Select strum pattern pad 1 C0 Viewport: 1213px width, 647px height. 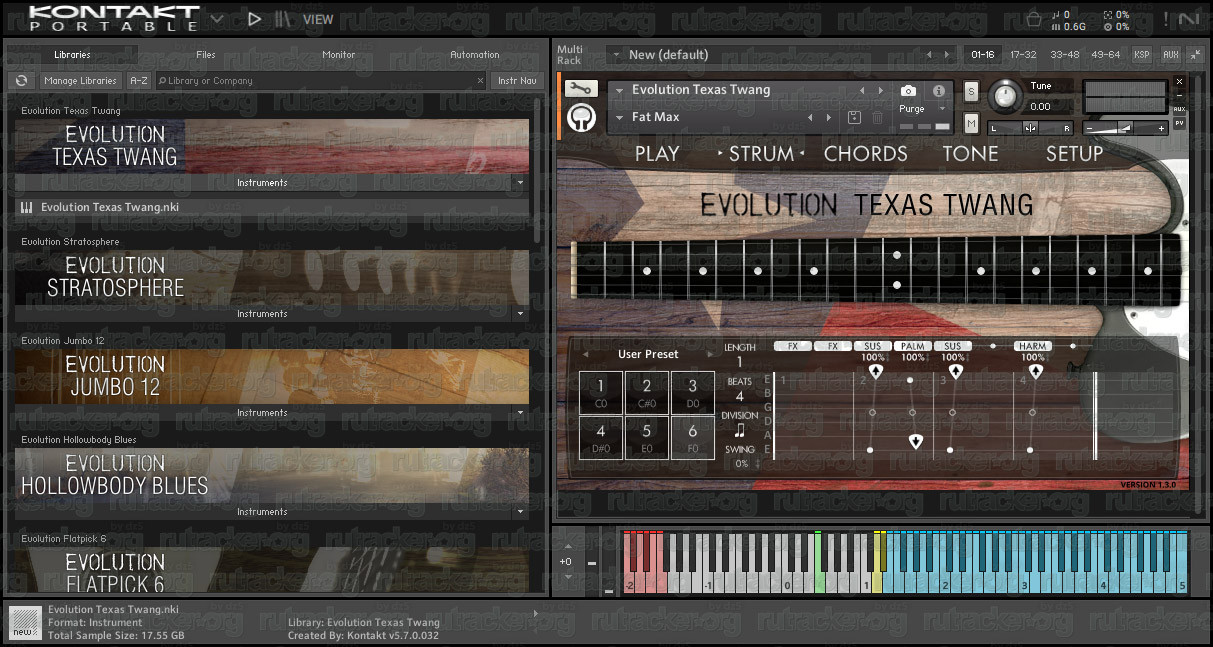[601, 392]
